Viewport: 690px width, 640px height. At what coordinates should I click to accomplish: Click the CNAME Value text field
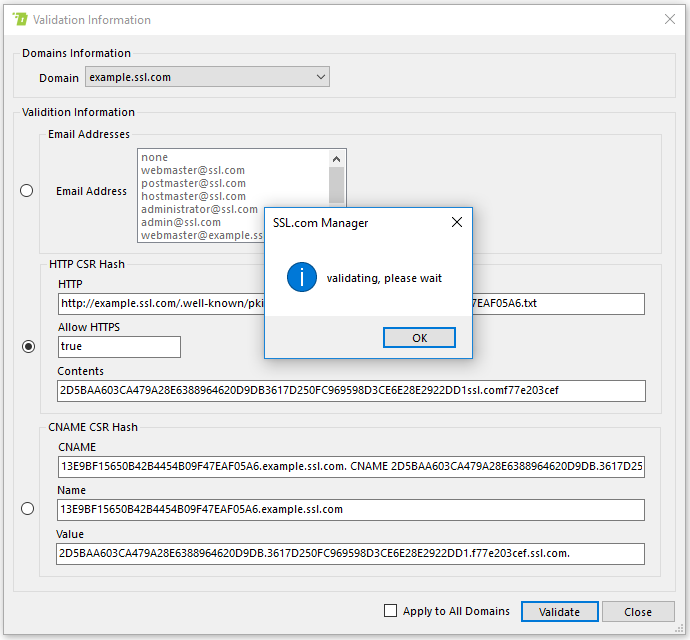coord(351,554)
